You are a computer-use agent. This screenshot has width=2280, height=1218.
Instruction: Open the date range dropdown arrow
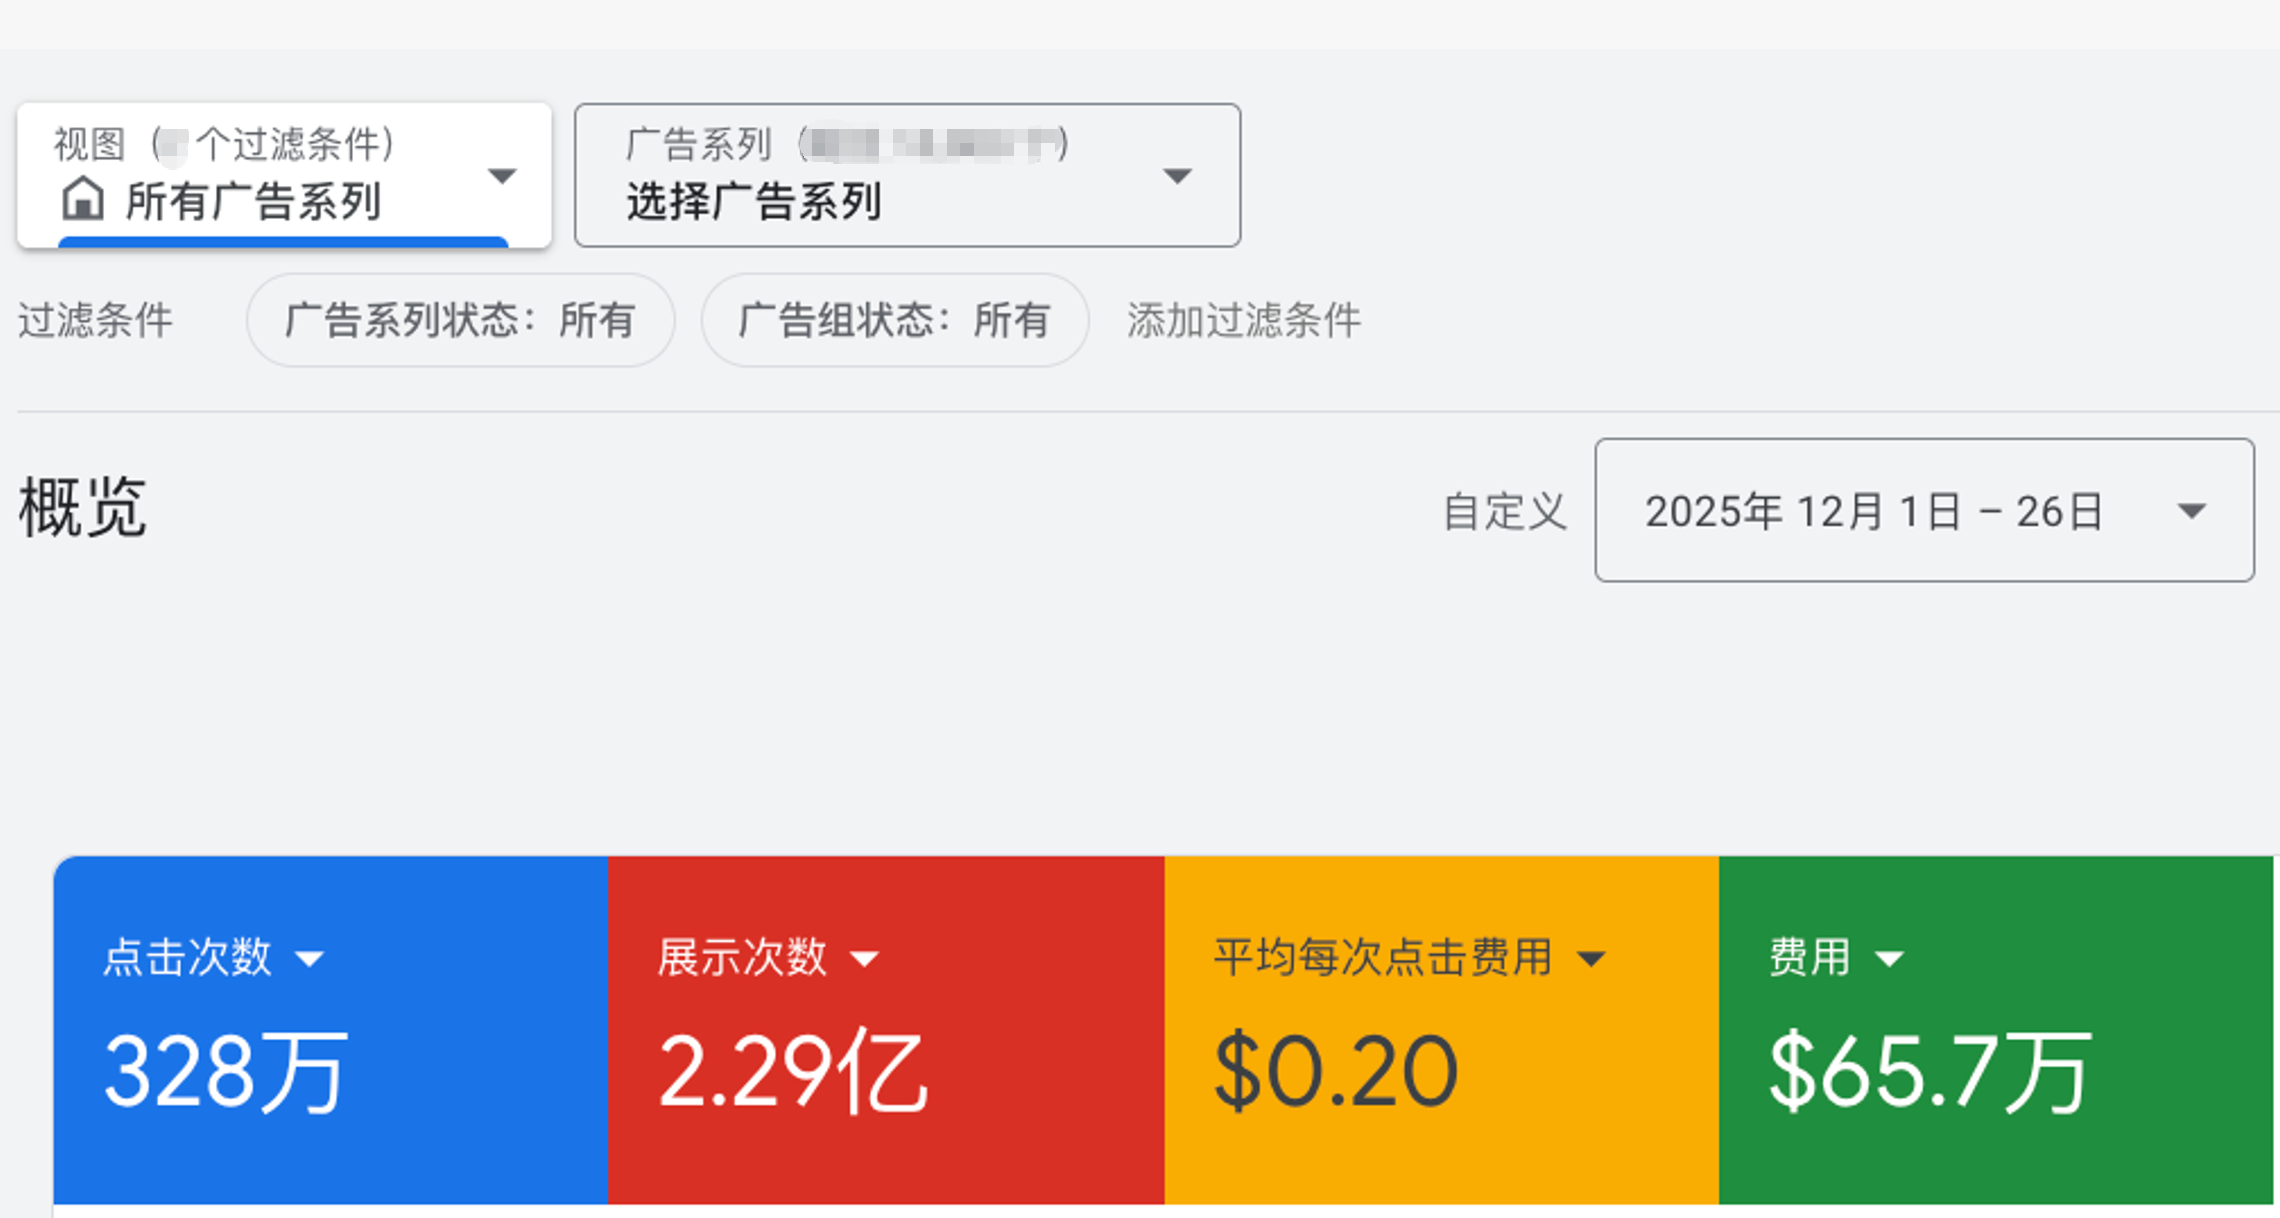point(2191,511)
